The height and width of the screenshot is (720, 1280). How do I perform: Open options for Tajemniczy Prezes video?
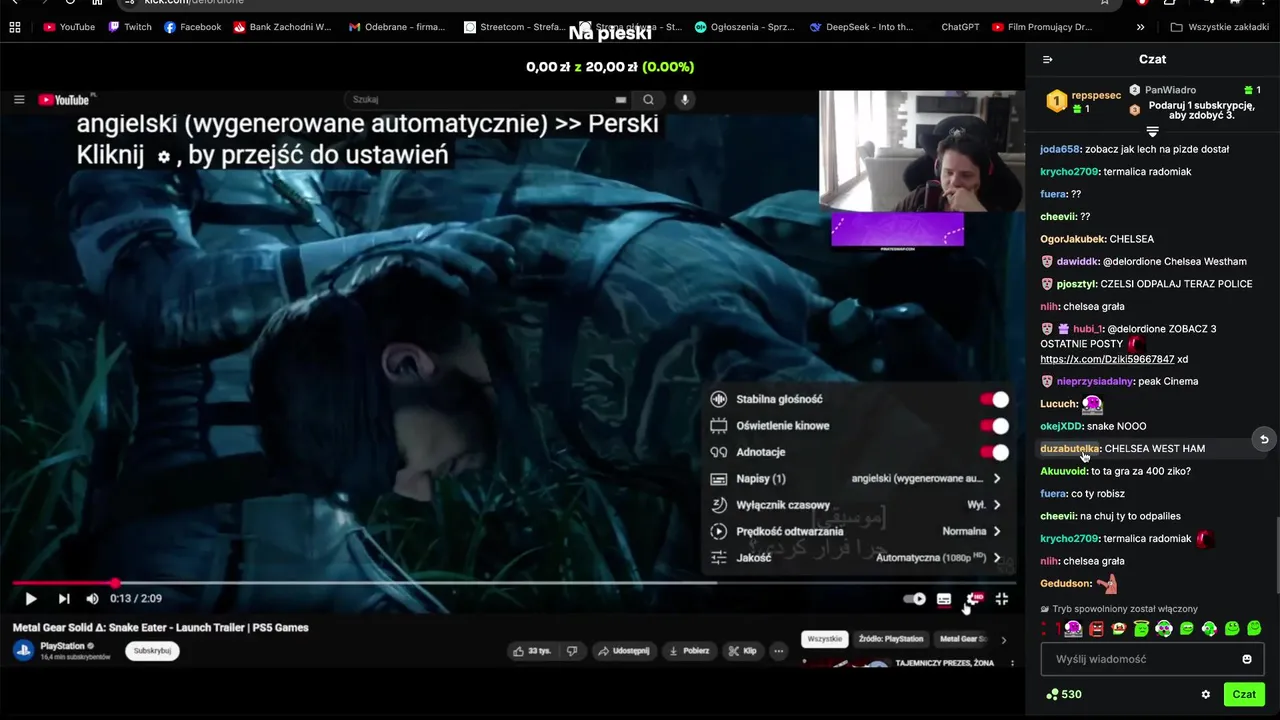point(1012,663)
